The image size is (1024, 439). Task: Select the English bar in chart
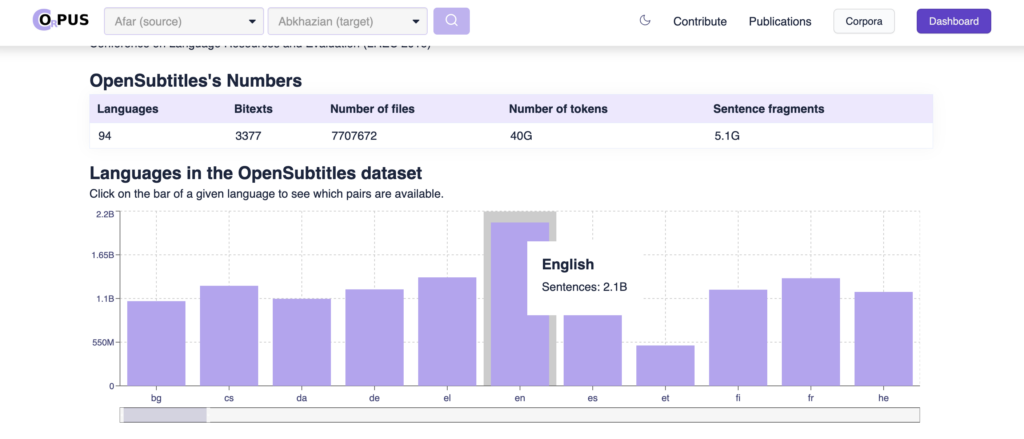[510, 300]
